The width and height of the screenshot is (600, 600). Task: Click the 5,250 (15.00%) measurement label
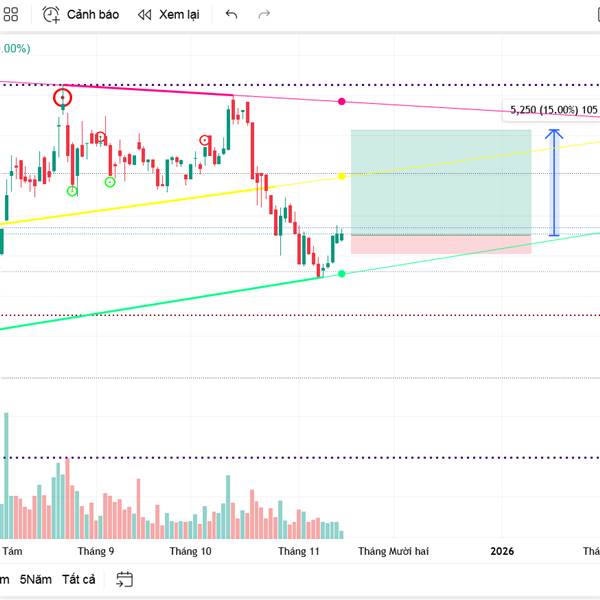(554, 110)
